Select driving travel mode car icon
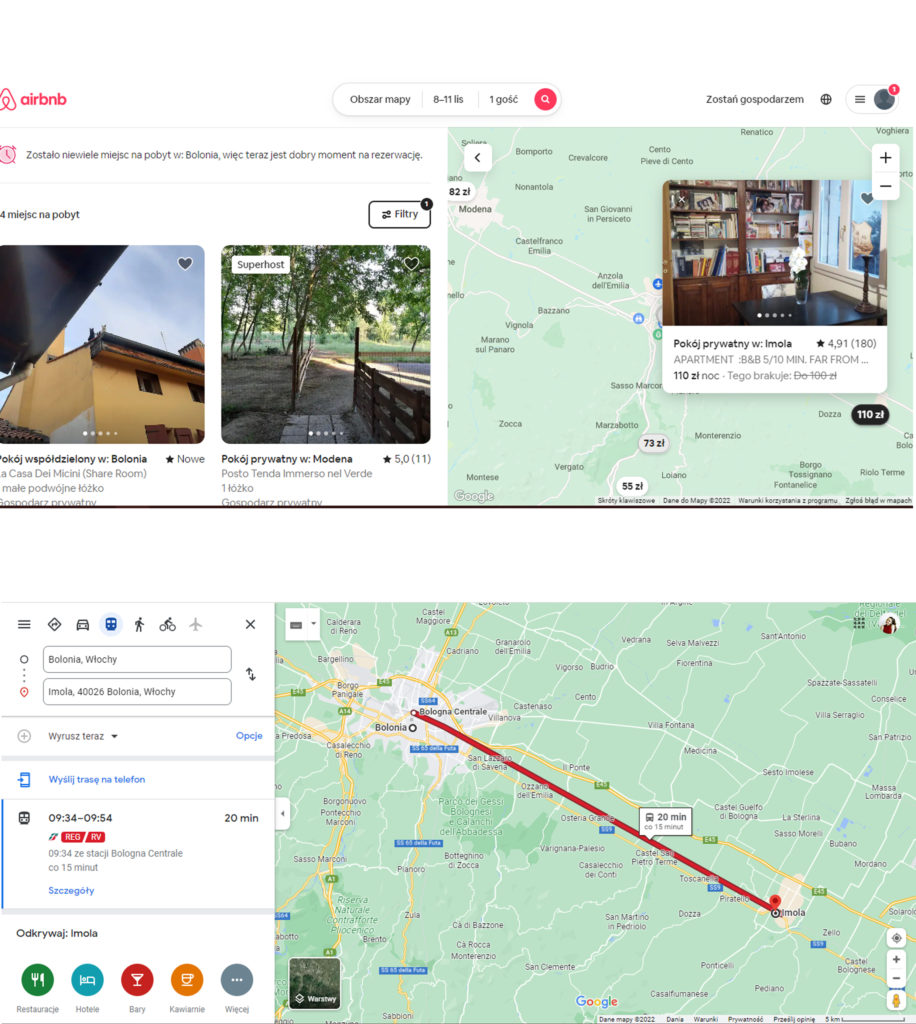Screen dimensions: 916x1024 click(82, 624)
